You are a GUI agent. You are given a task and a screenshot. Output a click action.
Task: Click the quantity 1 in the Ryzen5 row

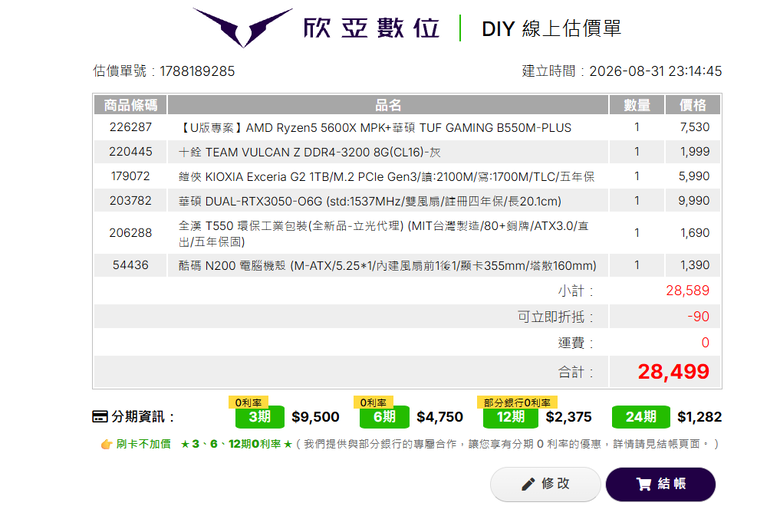point(637,127)
